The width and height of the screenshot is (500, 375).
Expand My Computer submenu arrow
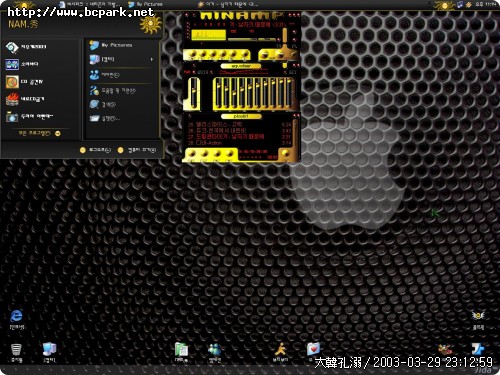click(152, 59)
